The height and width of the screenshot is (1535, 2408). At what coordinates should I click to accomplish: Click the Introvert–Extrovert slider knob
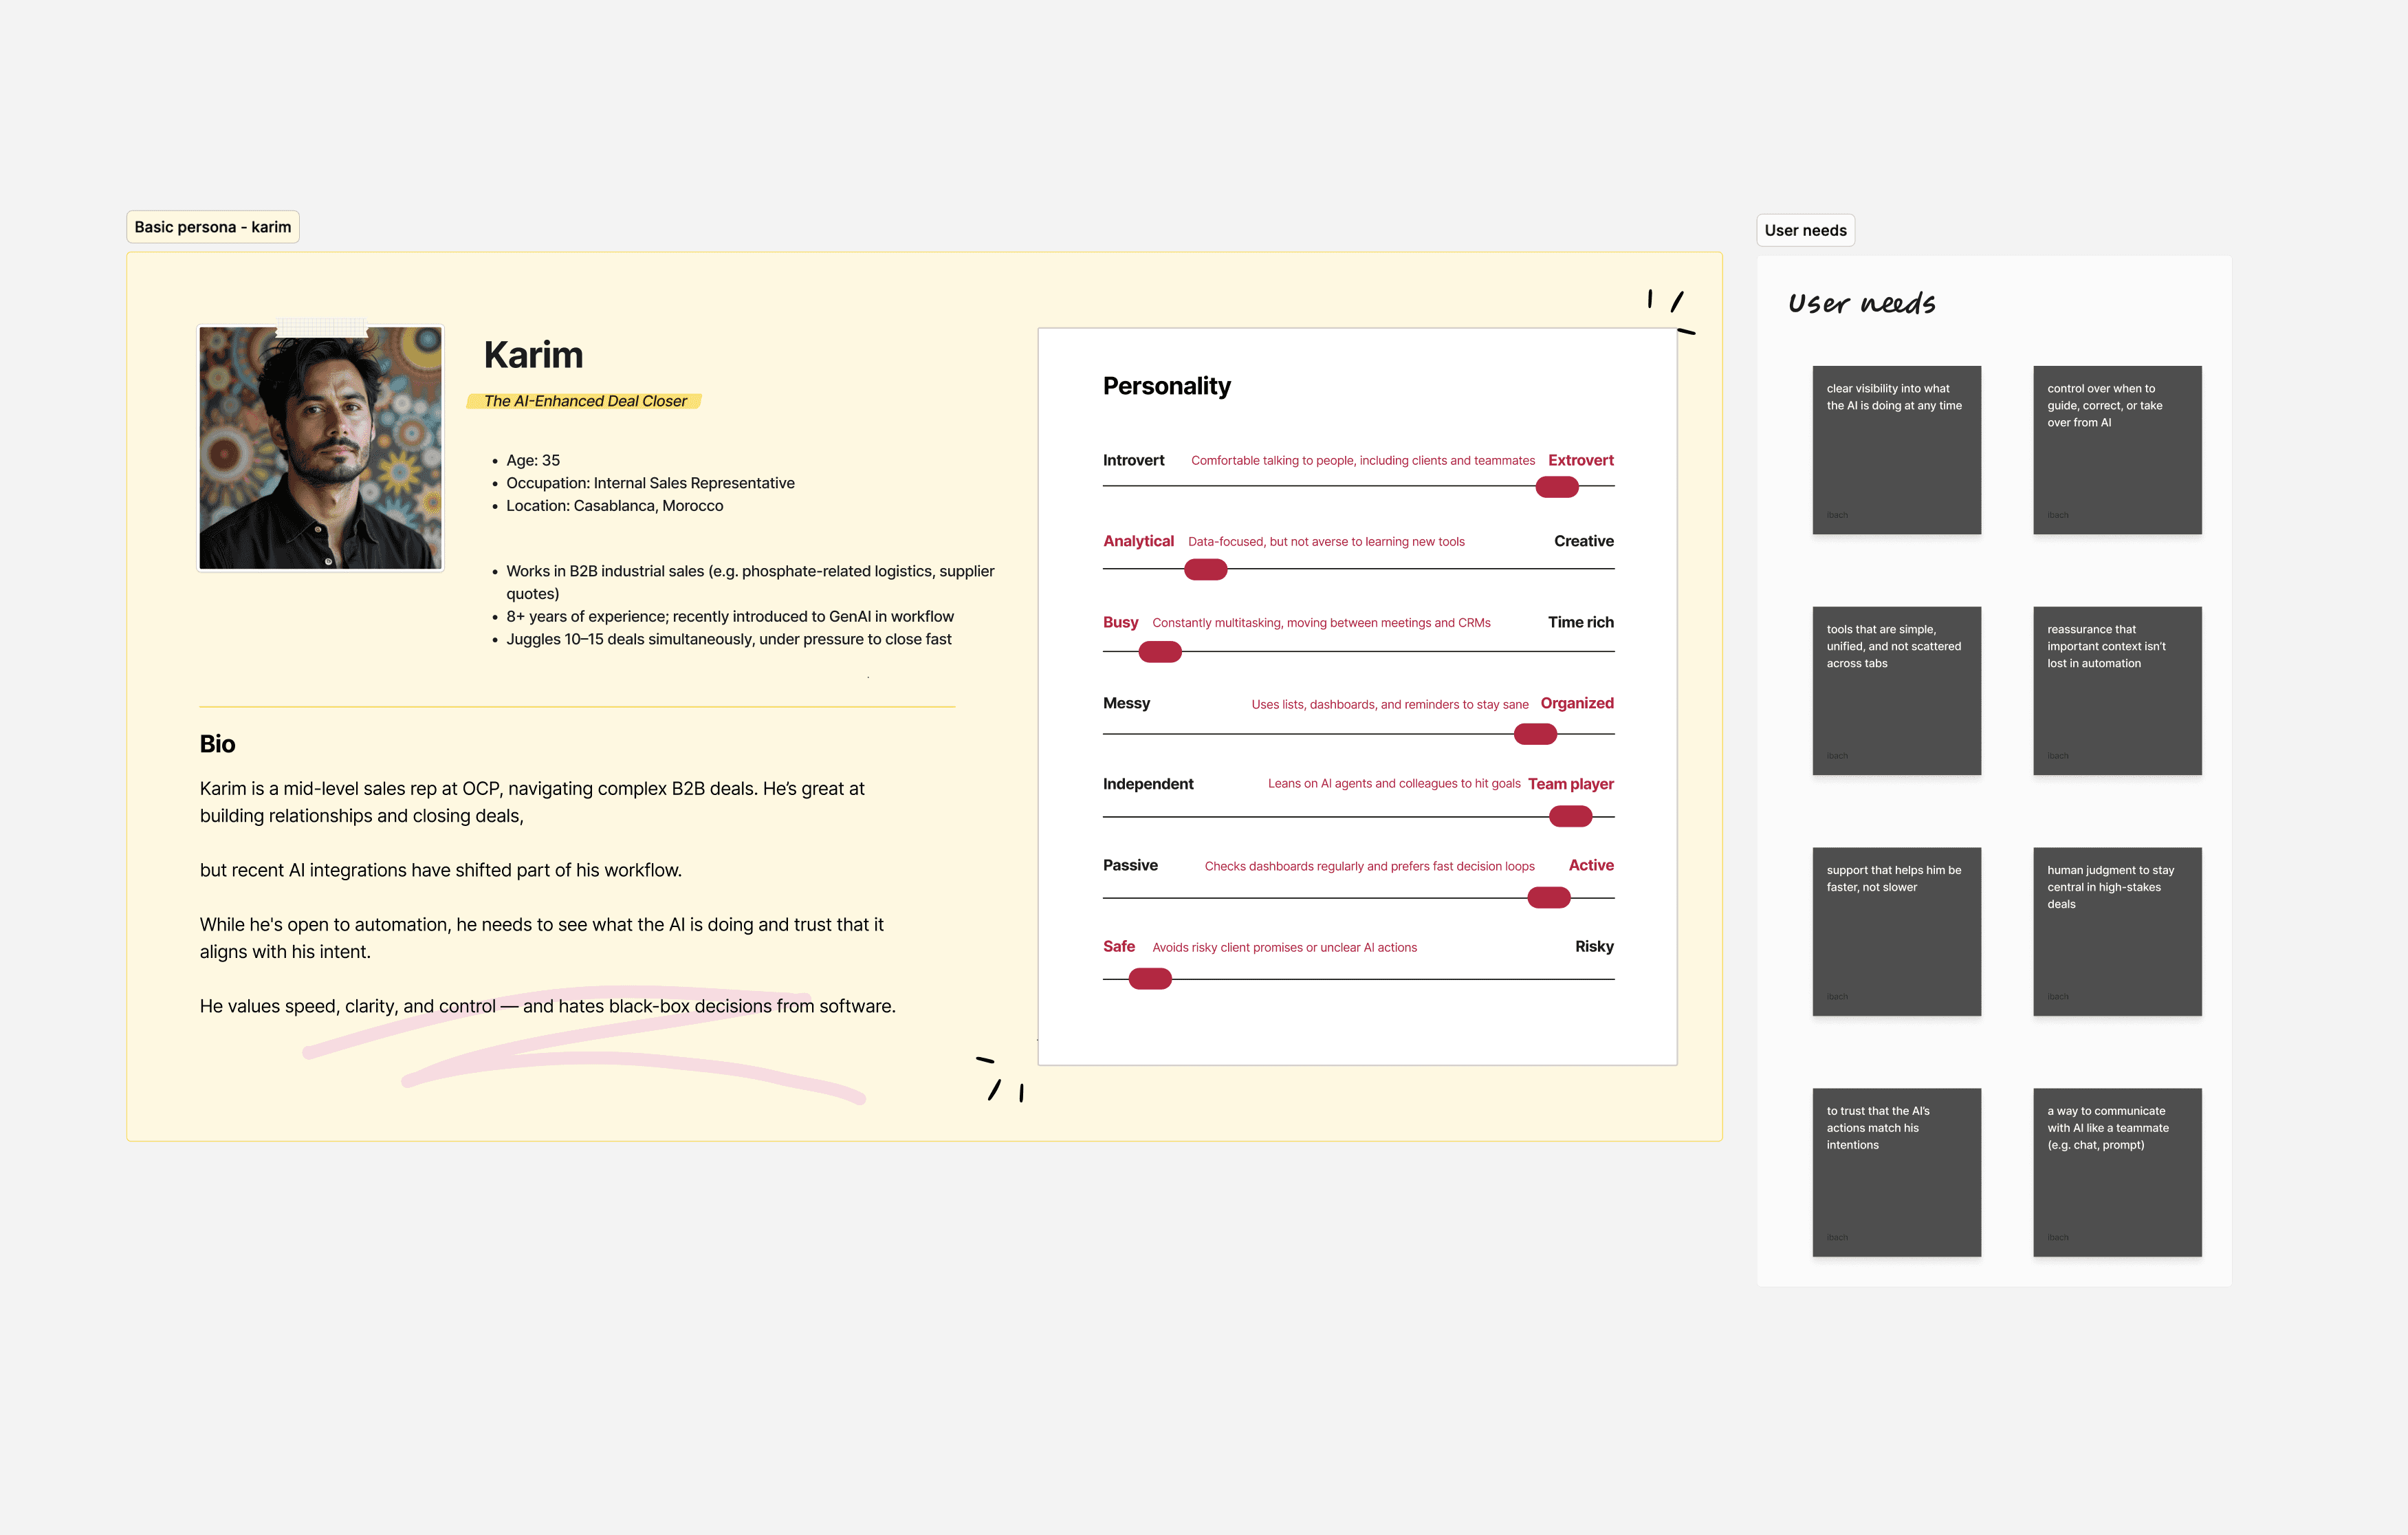point(1557,487)
